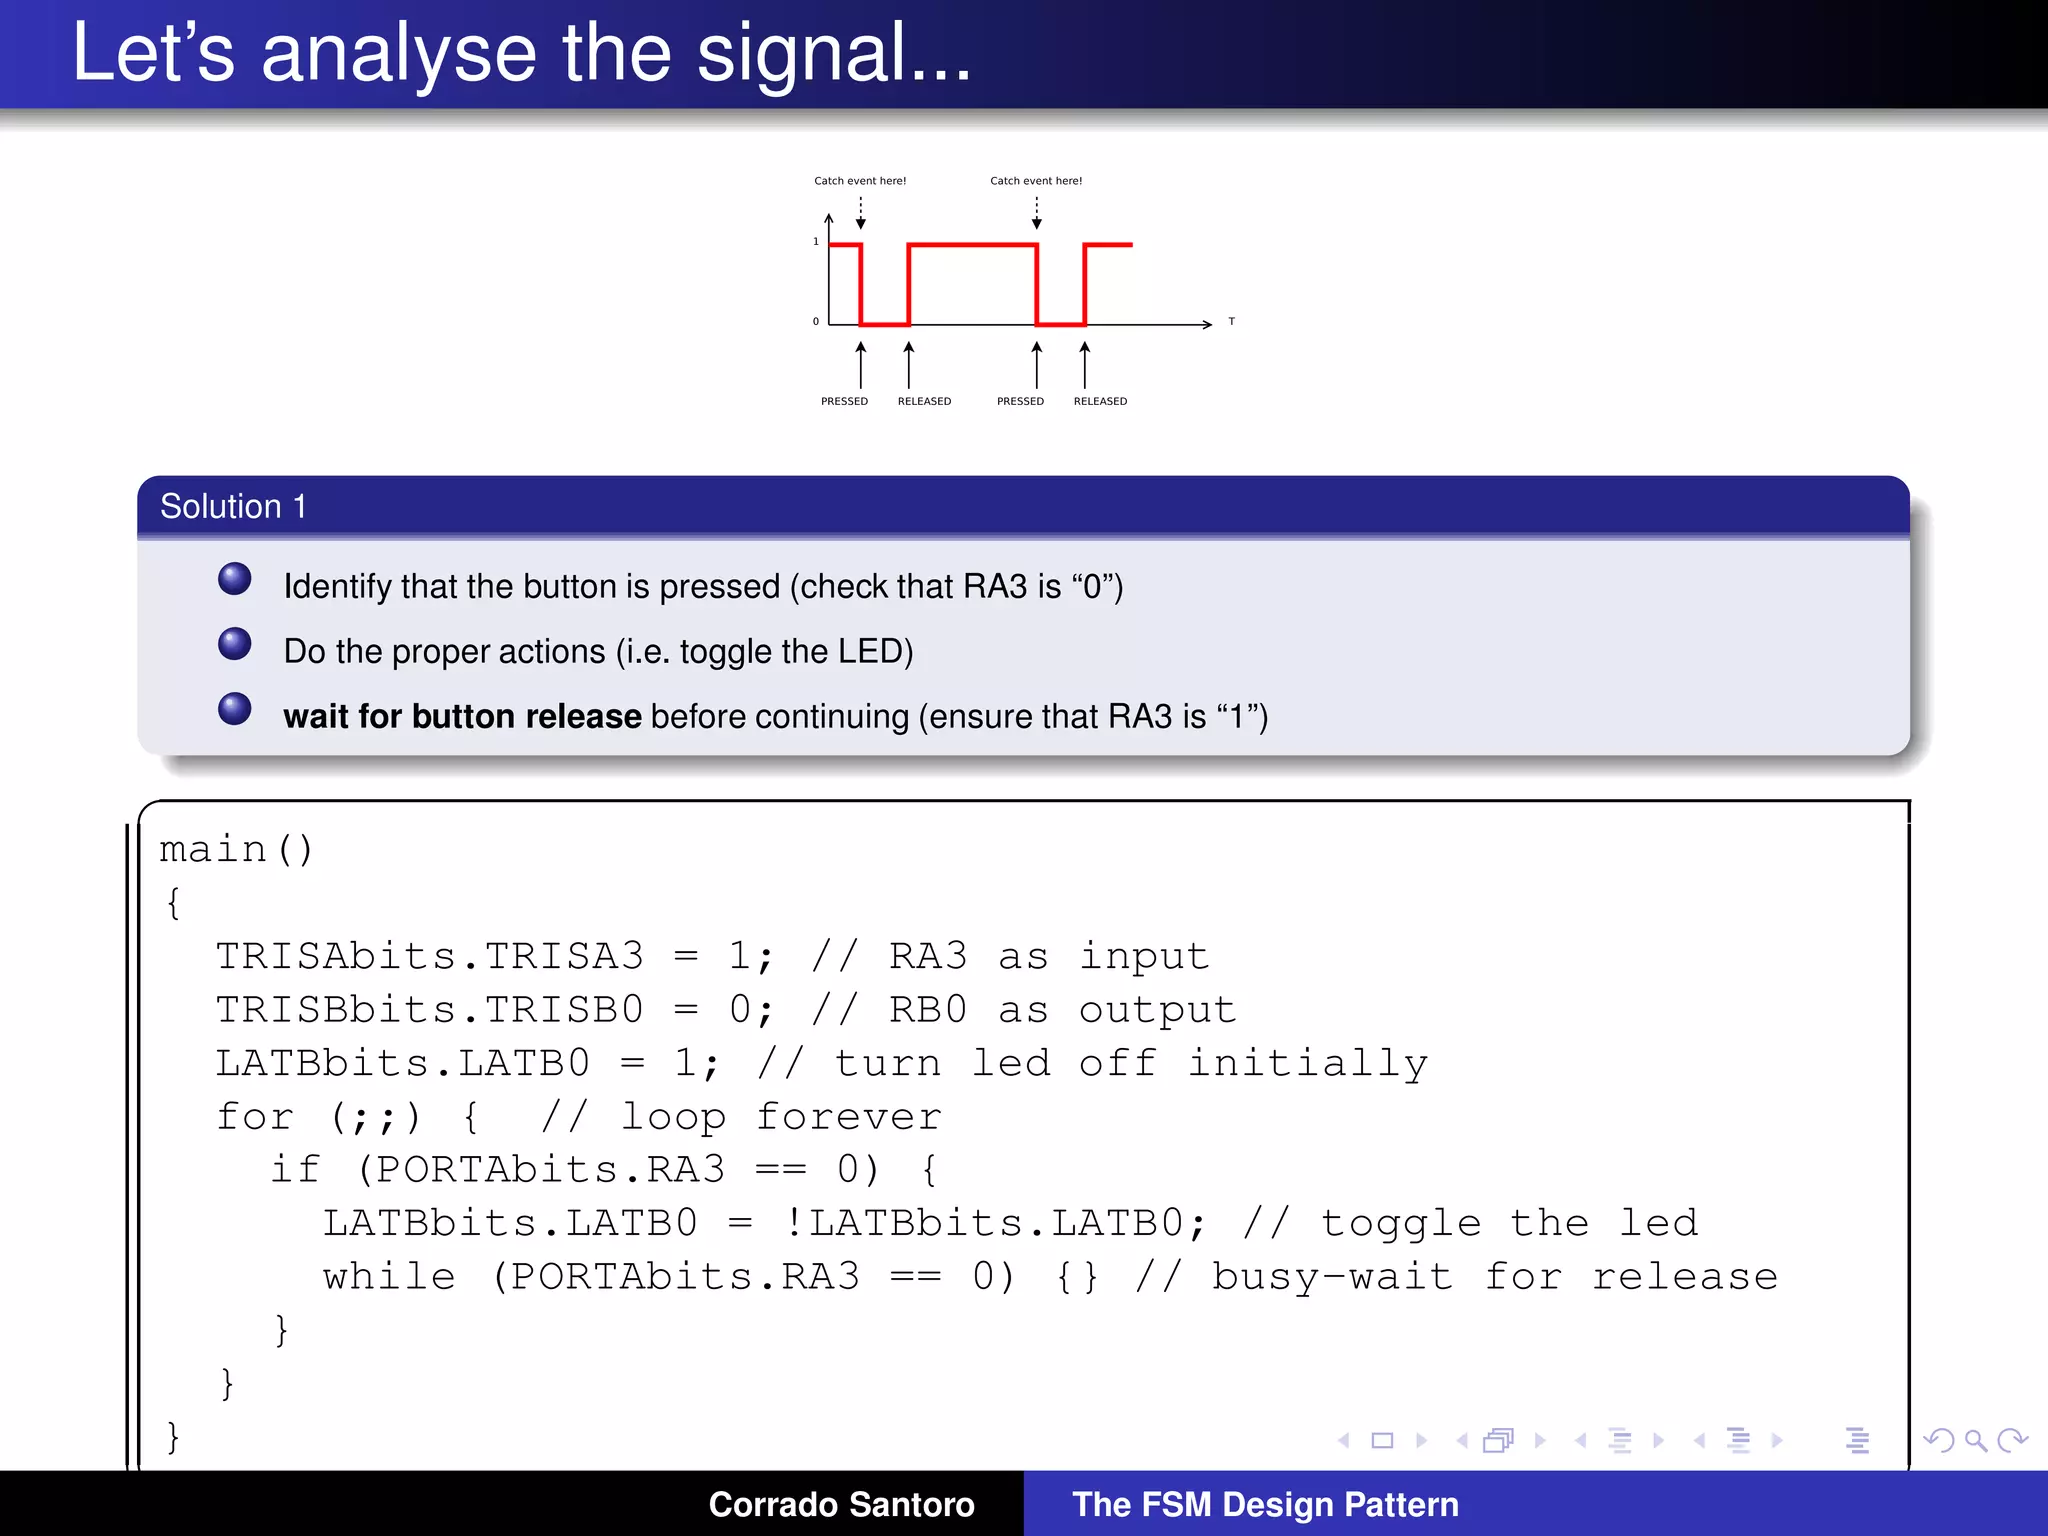Viewport: 2048px width, 1536px height.
Task: Click the 'if (PORTAbits.RA3 == 0) {' line
Action: click(604, 1170)
